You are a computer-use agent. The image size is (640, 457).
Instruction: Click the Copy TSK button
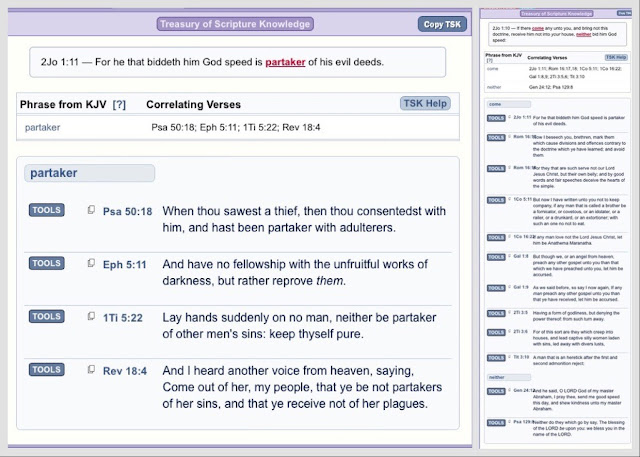pyautogui.click(x=442, y=24)
